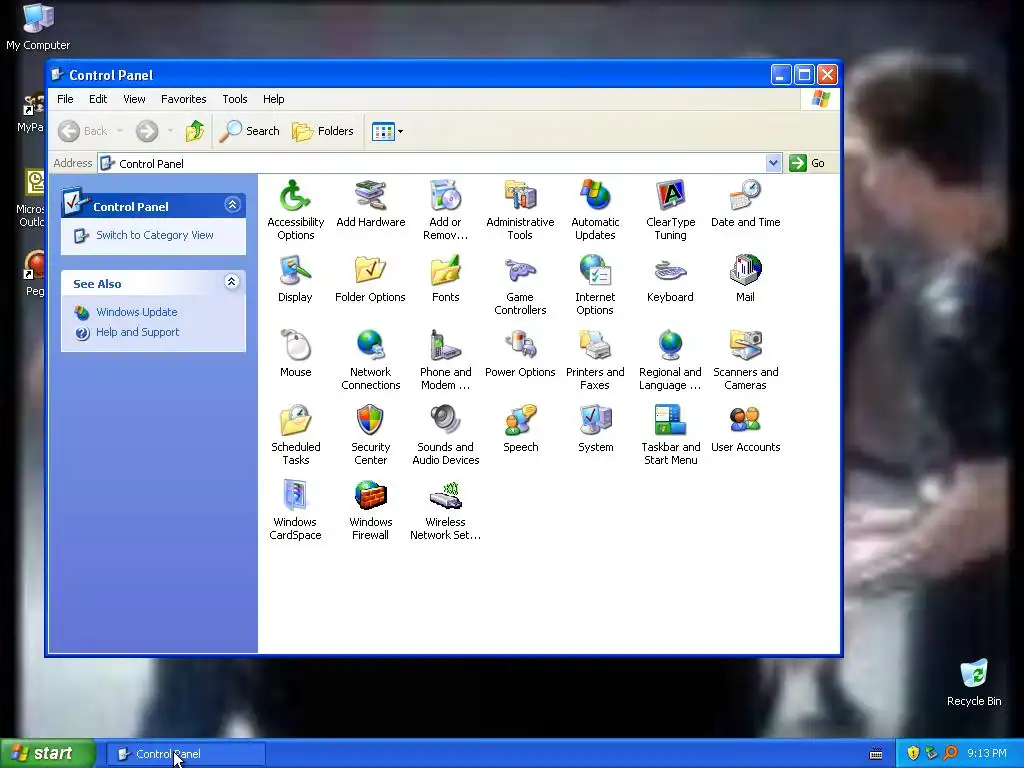Screen dimensions: 1024x768
Task: Open the Windows Update link
Action: (136, 312)
